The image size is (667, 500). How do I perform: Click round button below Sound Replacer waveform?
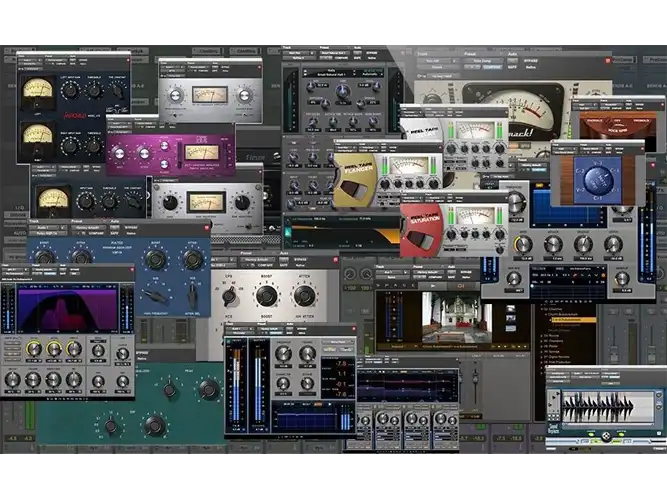606,436
